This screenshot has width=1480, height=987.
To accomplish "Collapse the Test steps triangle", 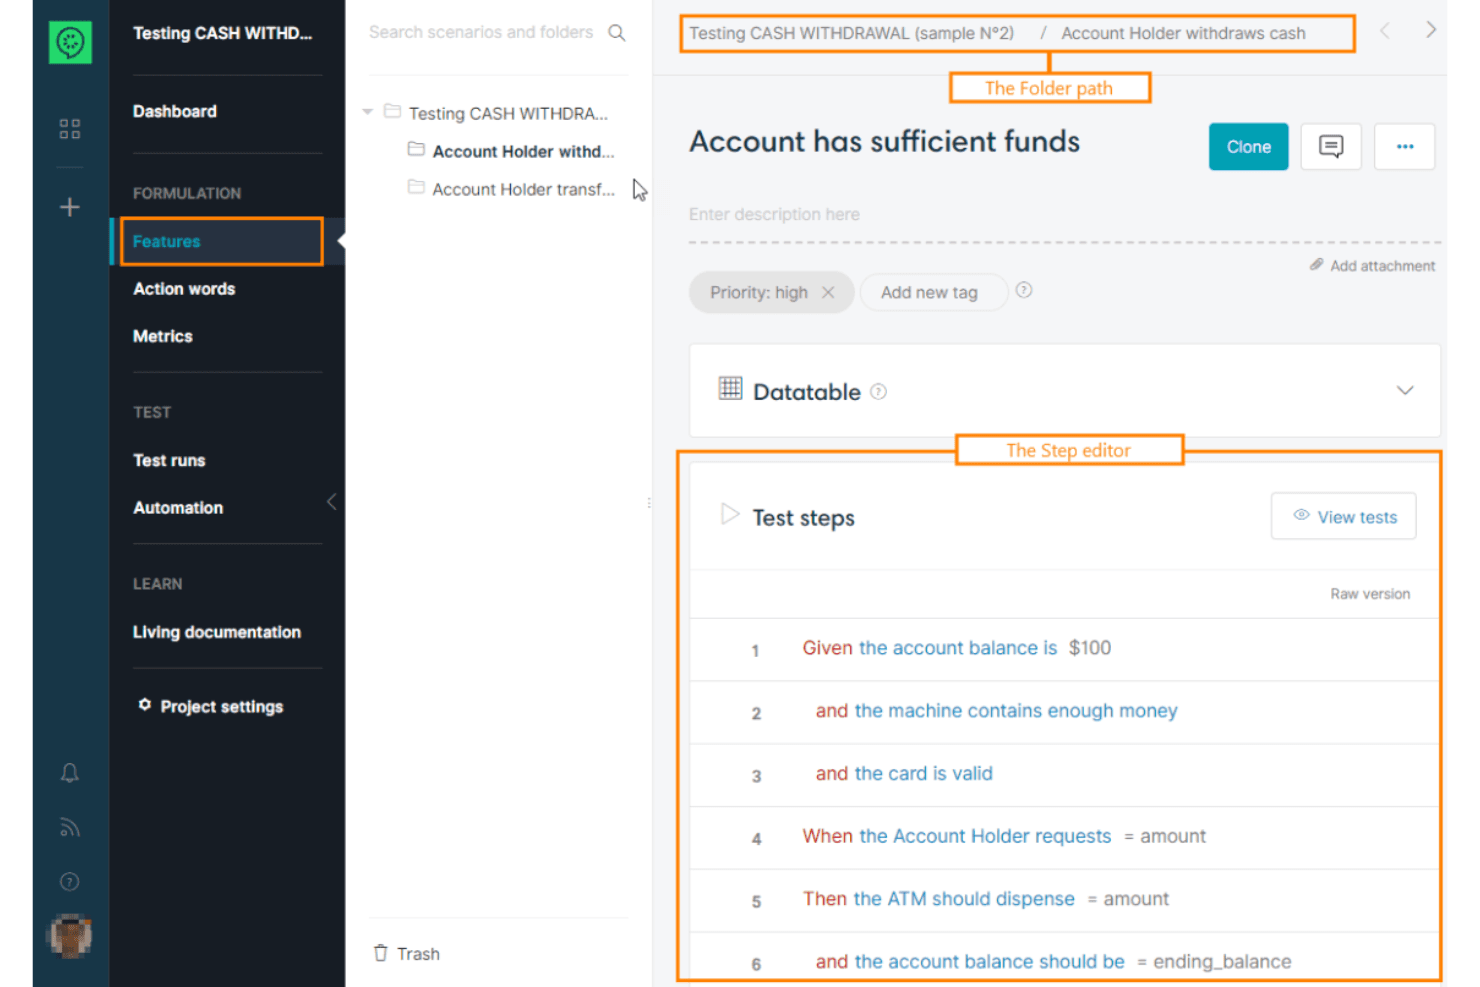I will (x=729, y=515).
